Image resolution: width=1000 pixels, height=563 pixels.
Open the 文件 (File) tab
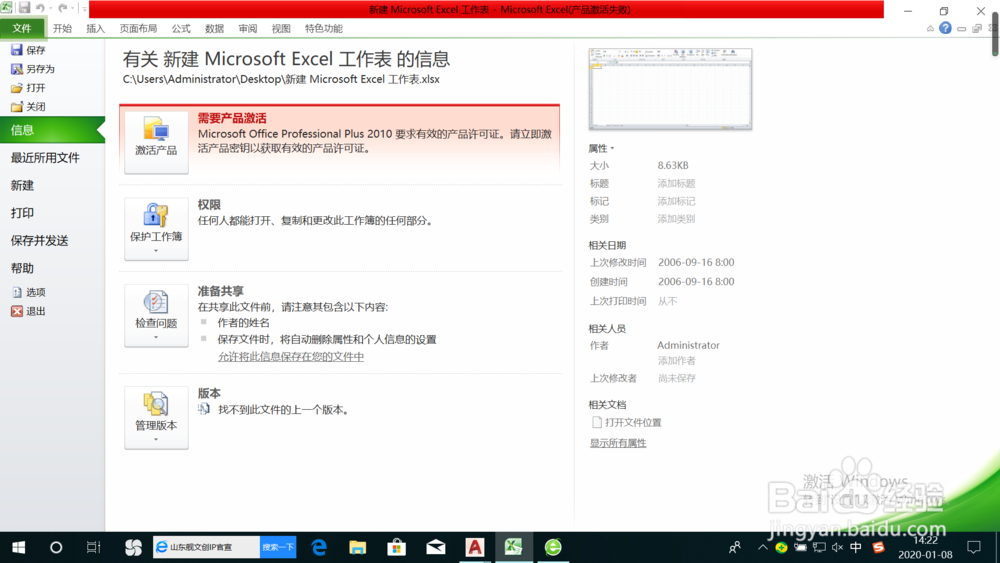[x=22, y=28]
